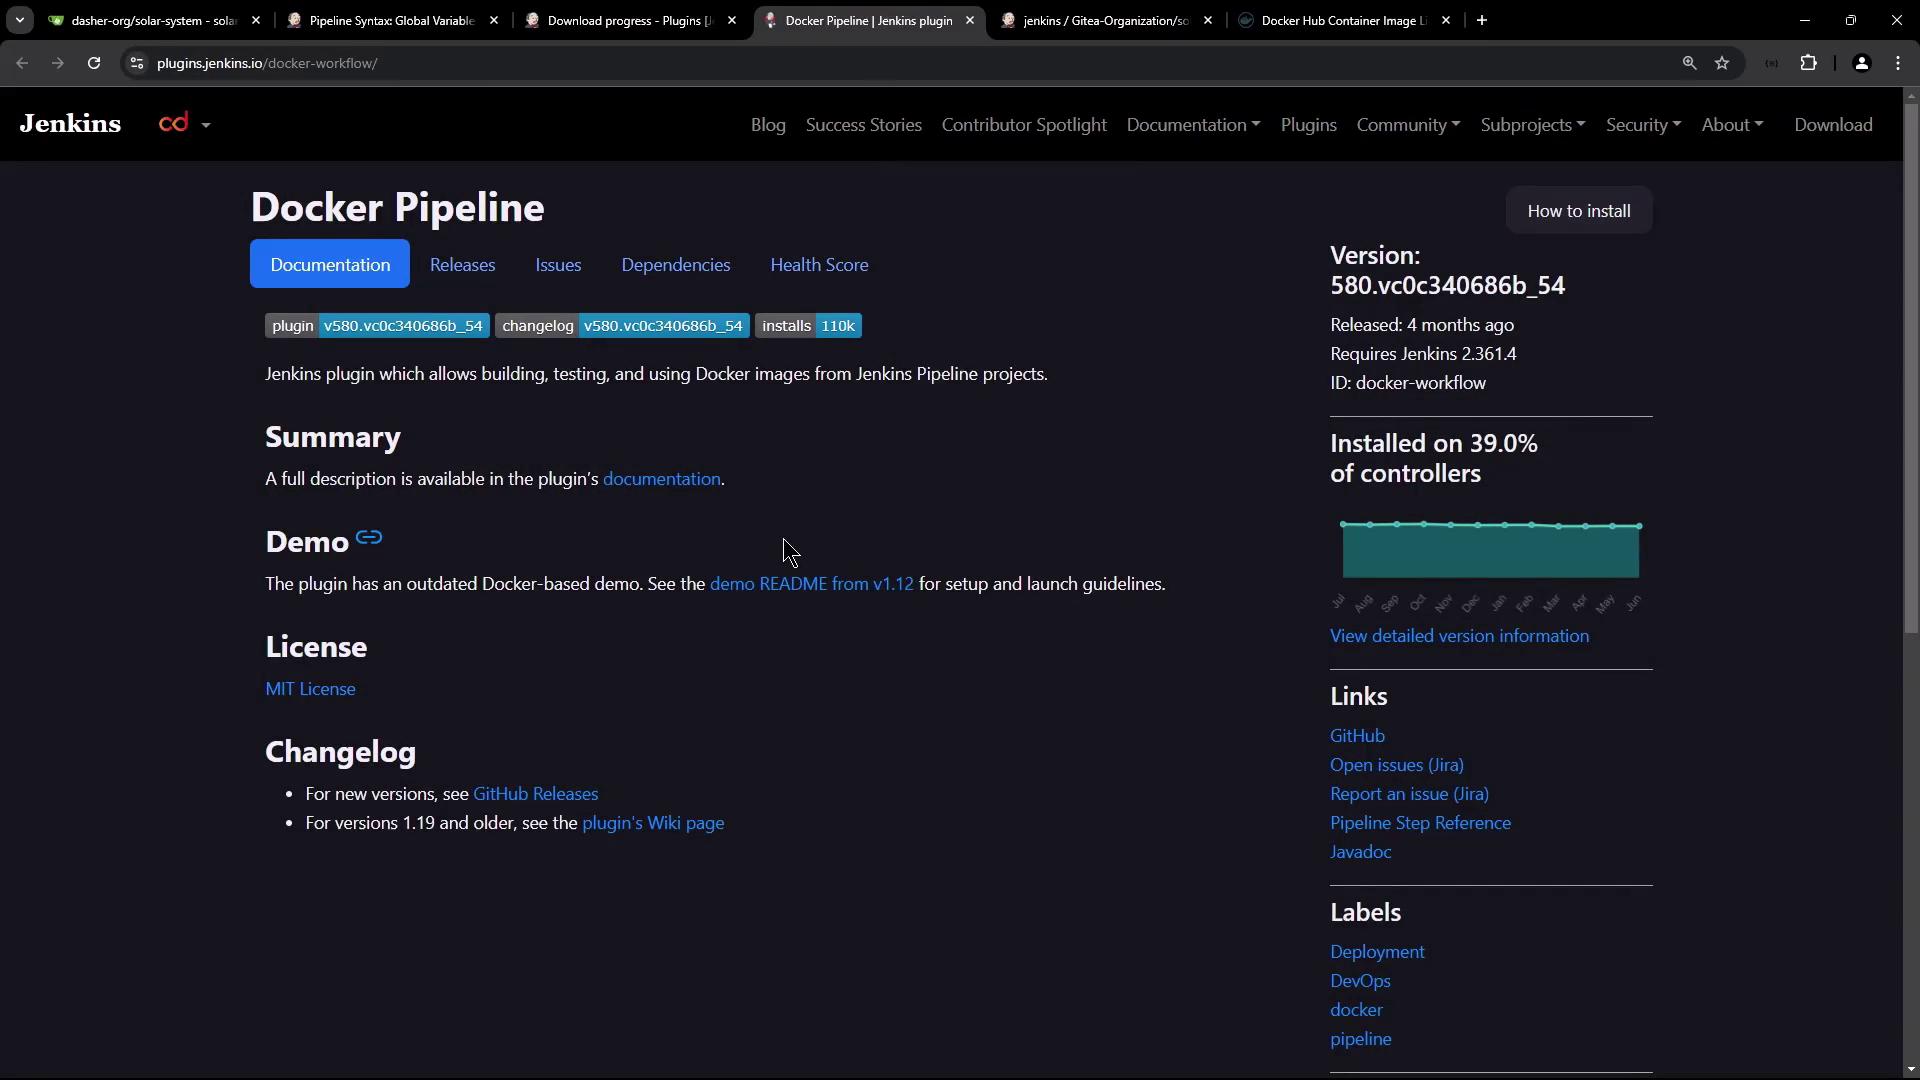
Task: Click the How to install button
Action: tap(1578, 211)
